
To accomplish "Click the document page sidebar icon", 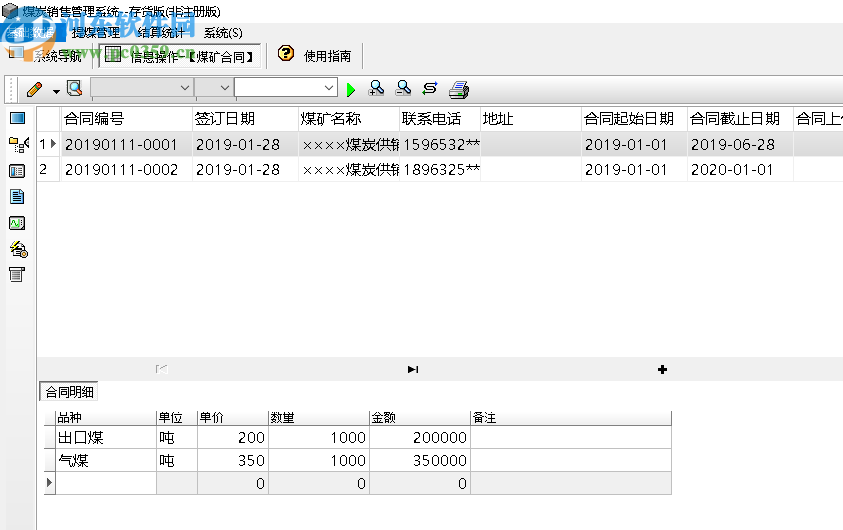I will tap(17, 197).
